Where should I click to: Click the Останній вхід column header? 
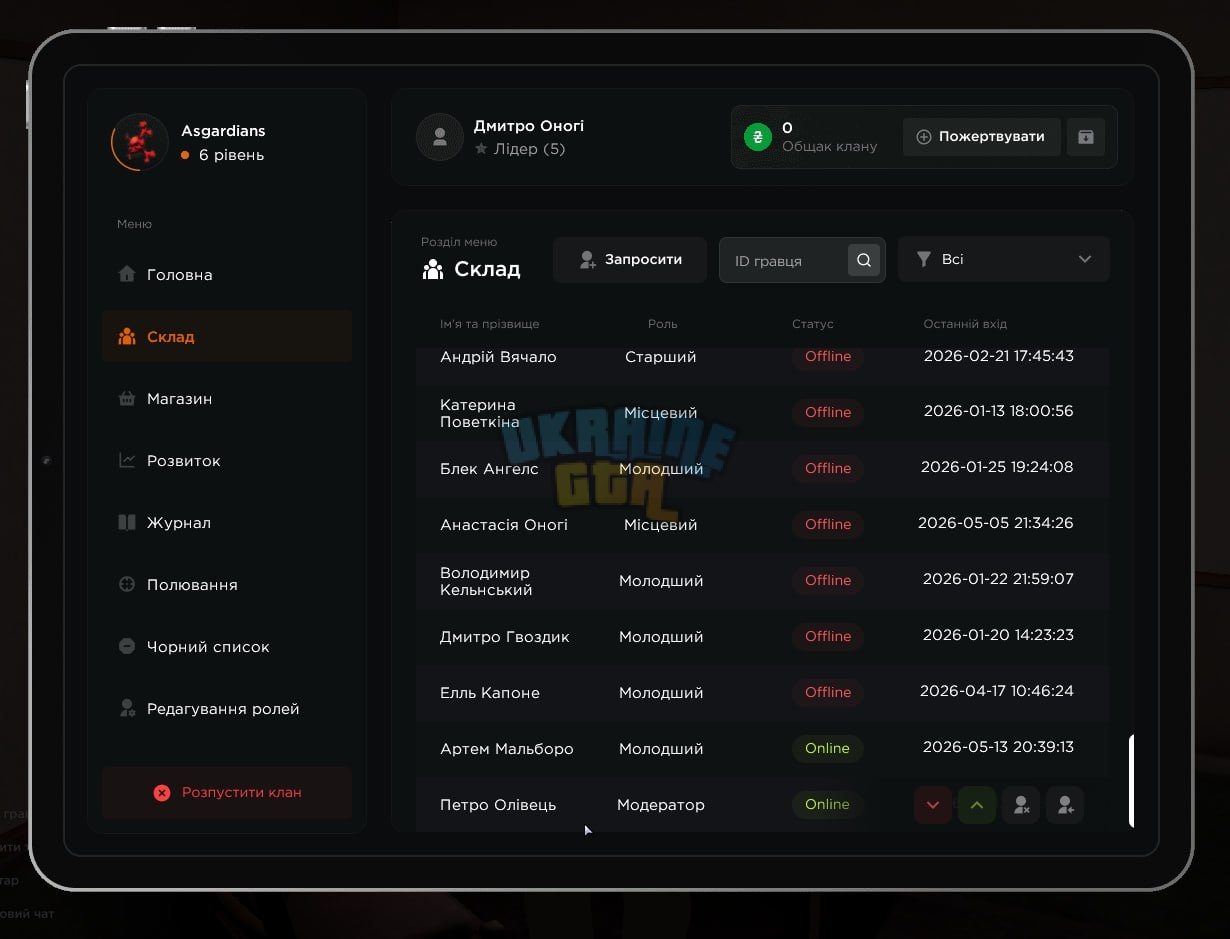[x=965, y=324]
